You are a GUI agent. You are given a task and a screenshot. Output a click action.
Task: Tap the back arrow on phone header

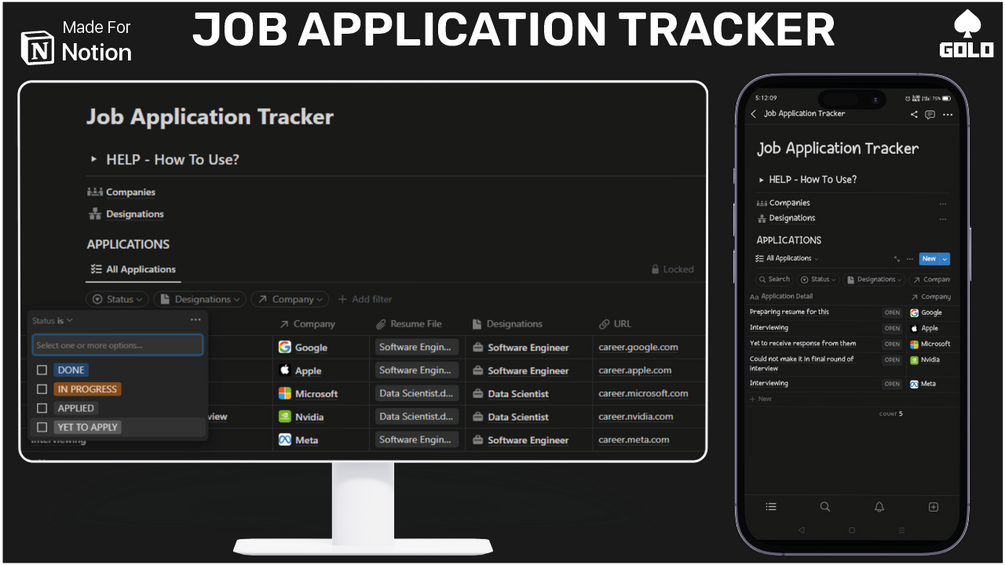point(754,113)
